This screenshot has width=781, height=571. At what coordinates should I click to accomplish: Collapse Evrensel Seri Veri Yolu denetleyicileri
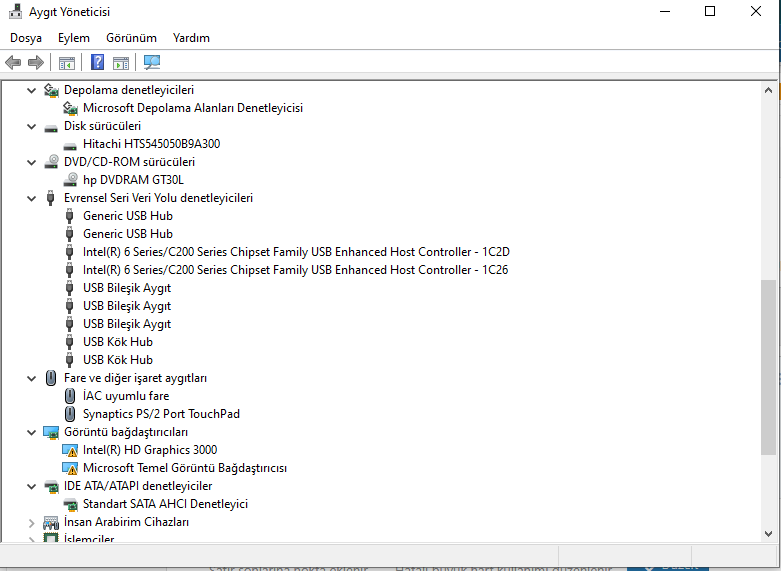31,198
